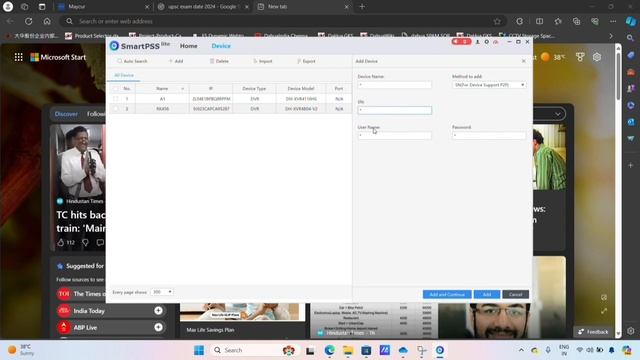
Task: Click the SN input field
Action: [394, 110]
